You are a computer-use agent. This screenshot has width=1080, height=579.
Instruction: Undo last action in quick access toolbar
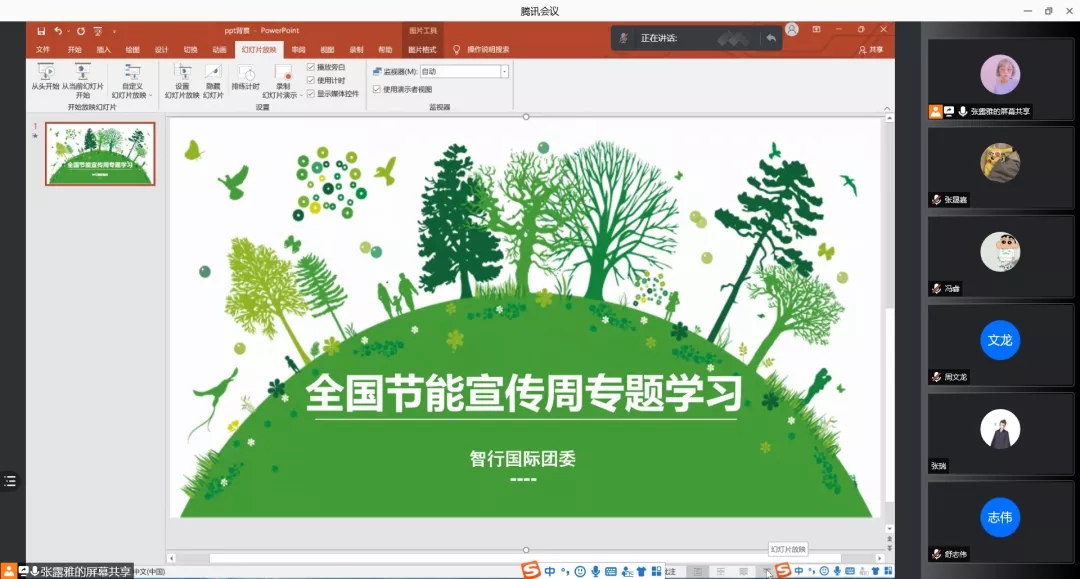59,31
